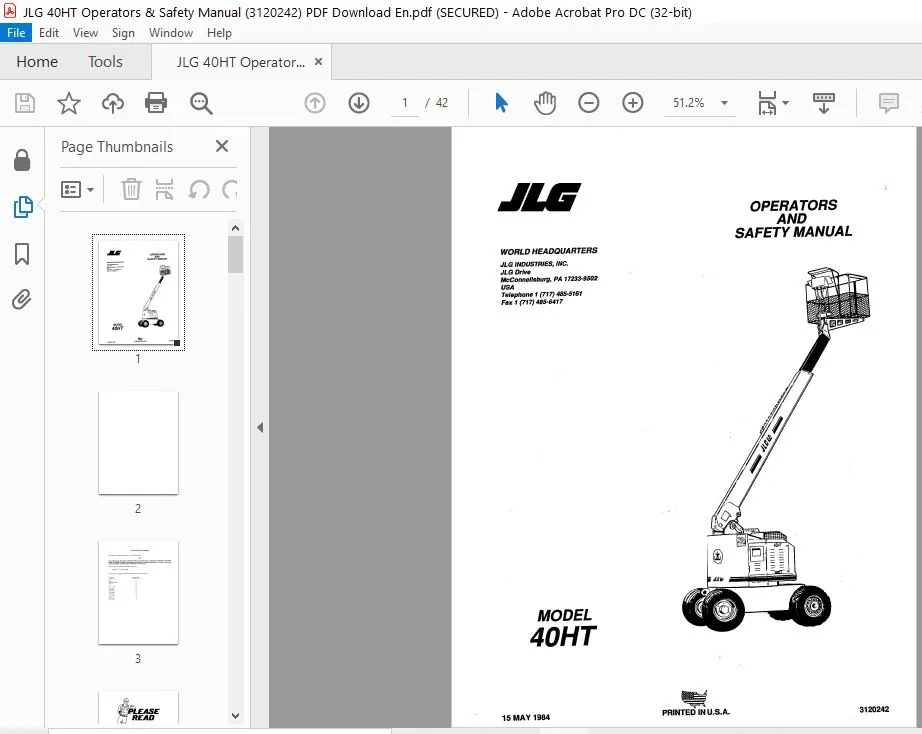Close the Page Thumbnails panel
Viewport: 922px width, 734px height.
222,146
